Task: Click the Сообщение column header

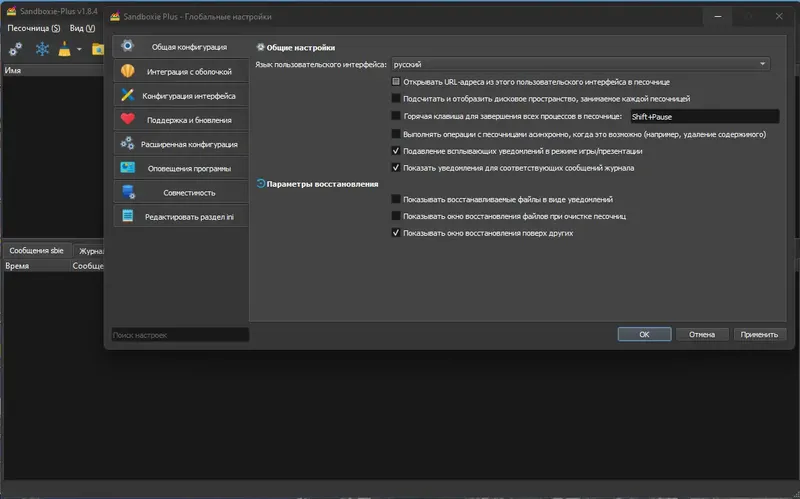Action: 87,265
